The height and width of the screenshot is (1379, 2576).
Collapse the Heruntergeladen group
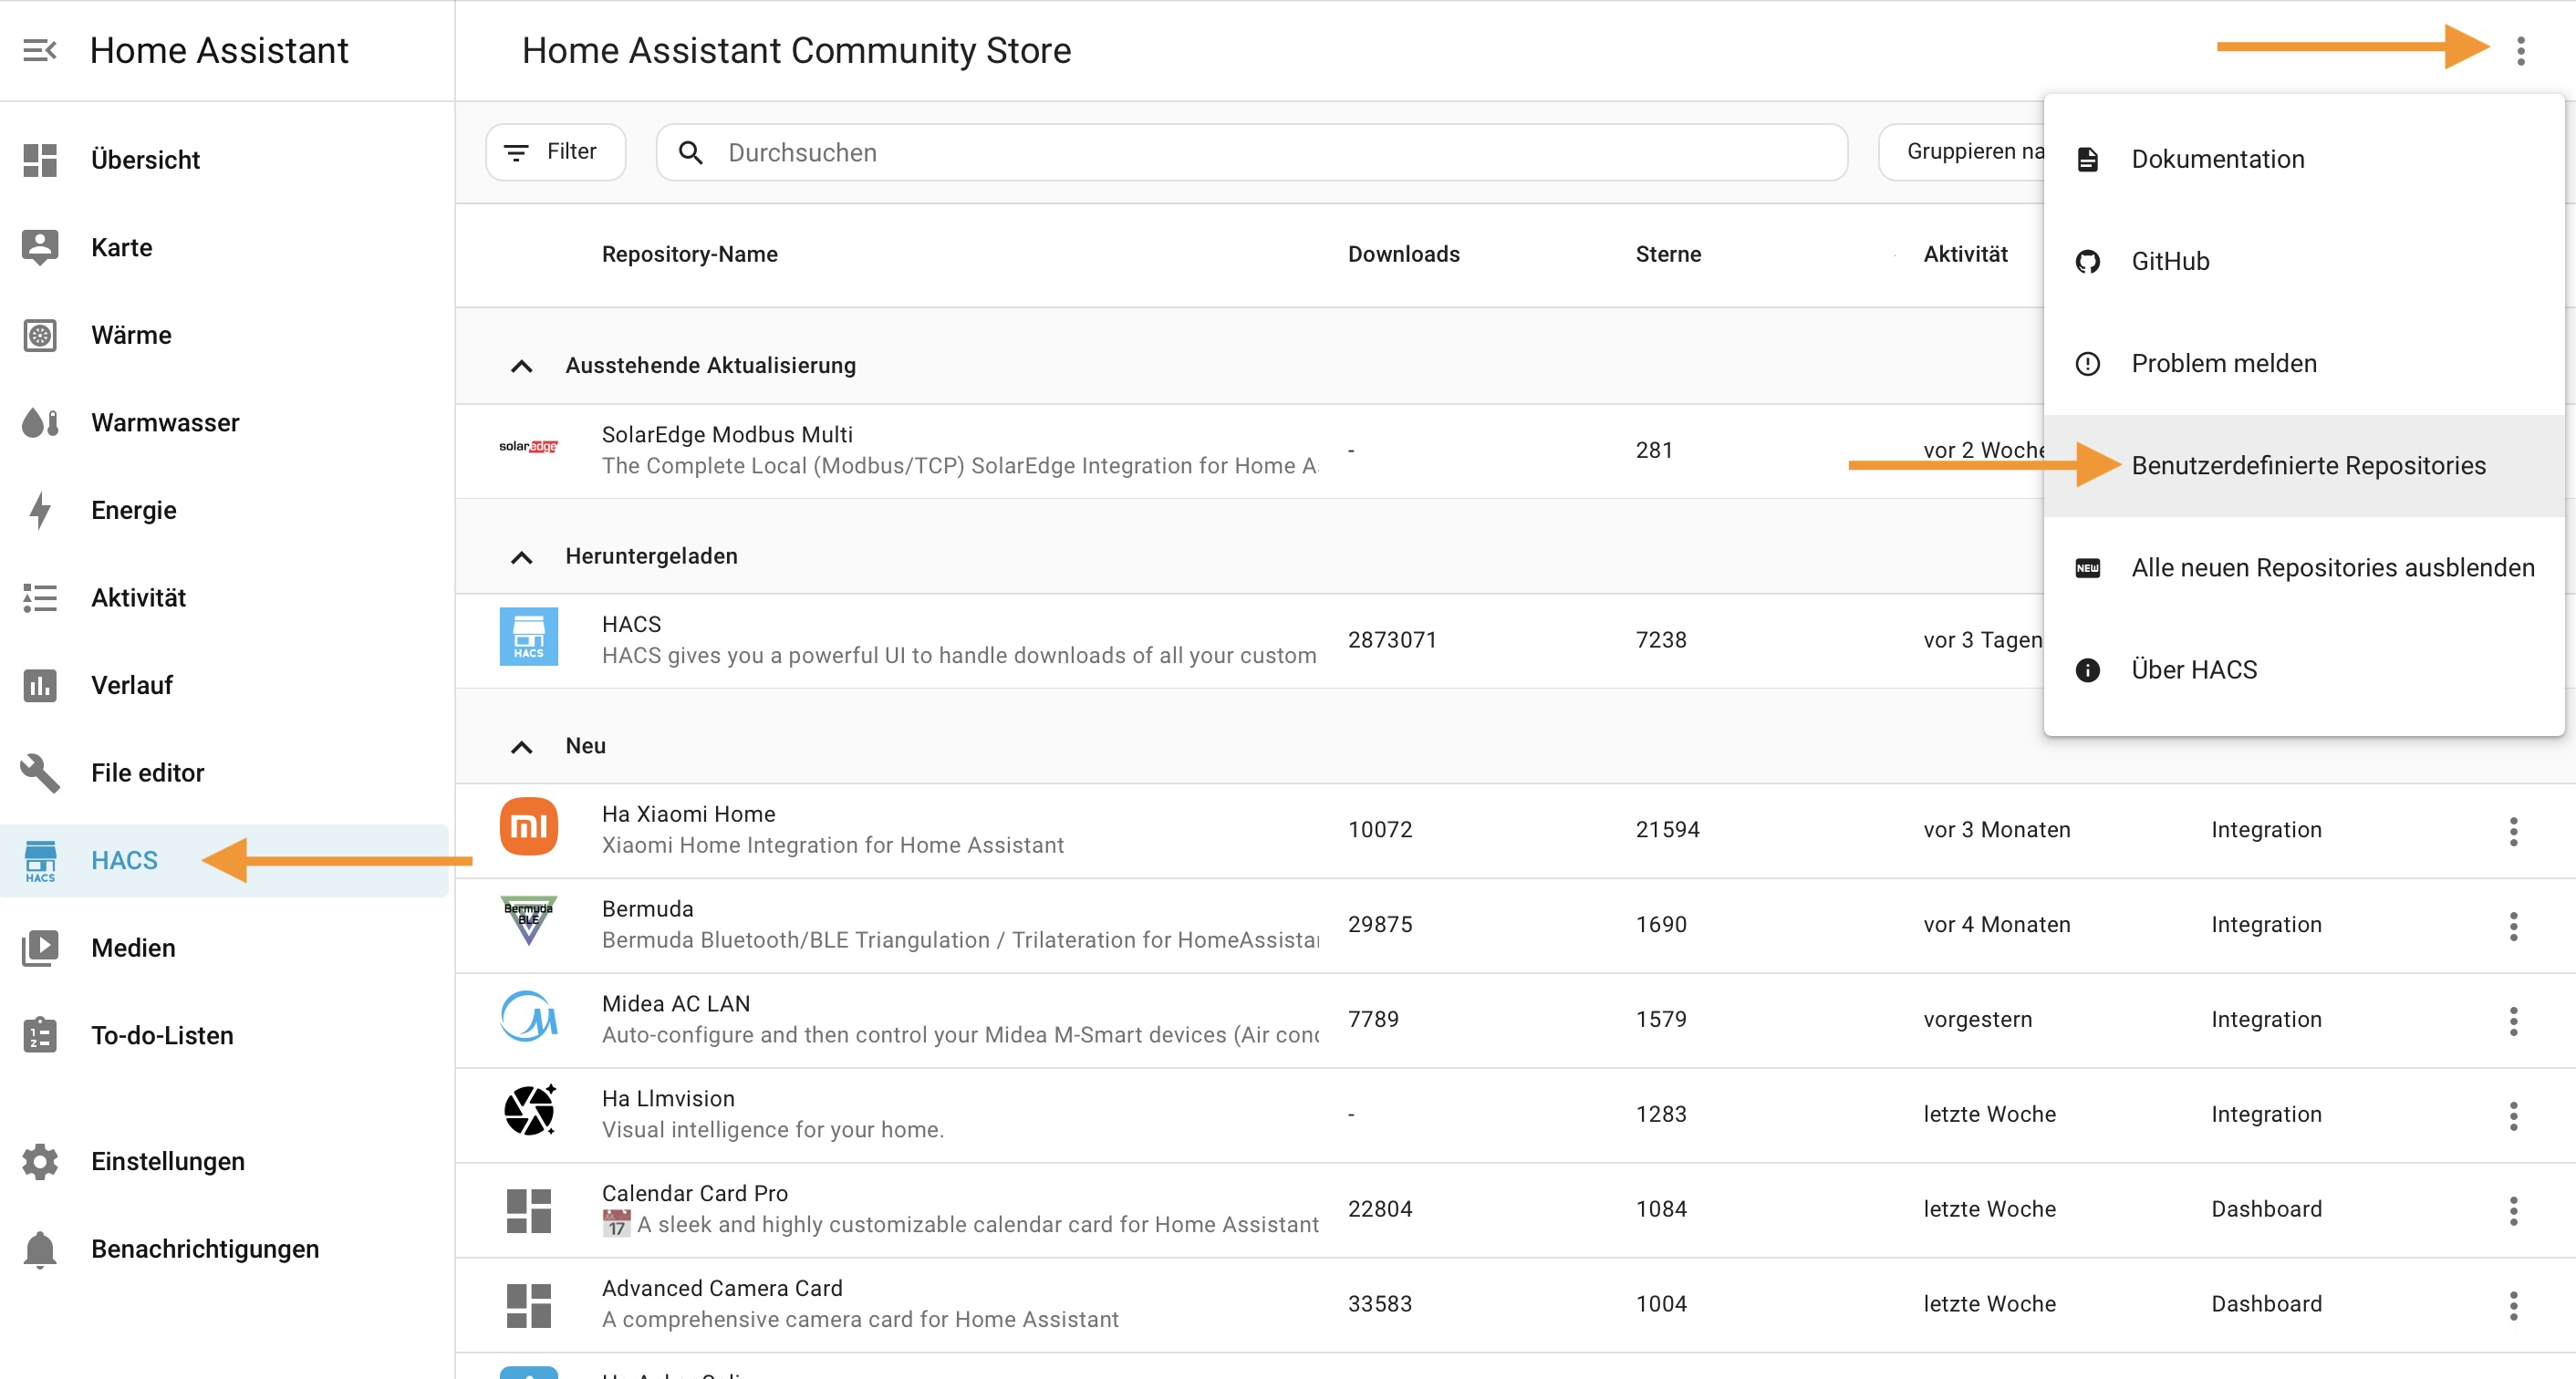[521, 557]
